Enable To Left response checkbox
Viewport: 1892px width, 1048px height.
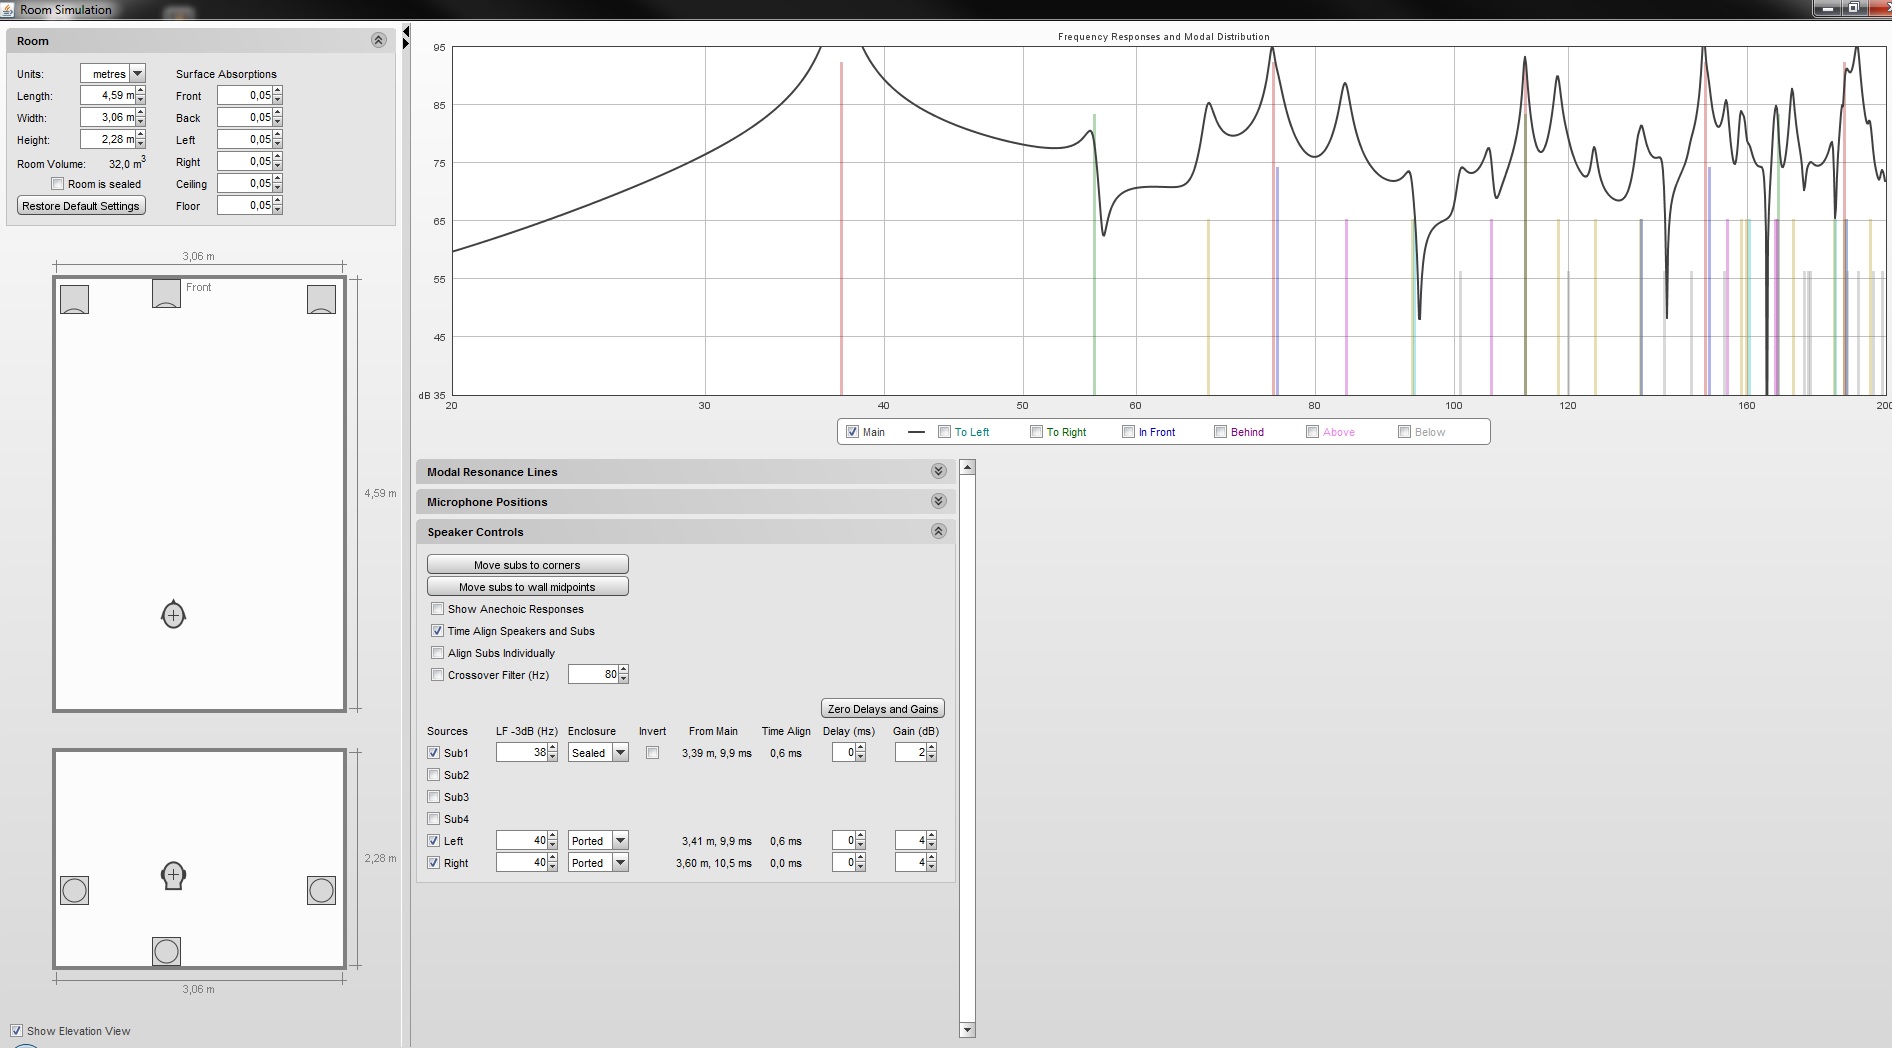point(944,432)
